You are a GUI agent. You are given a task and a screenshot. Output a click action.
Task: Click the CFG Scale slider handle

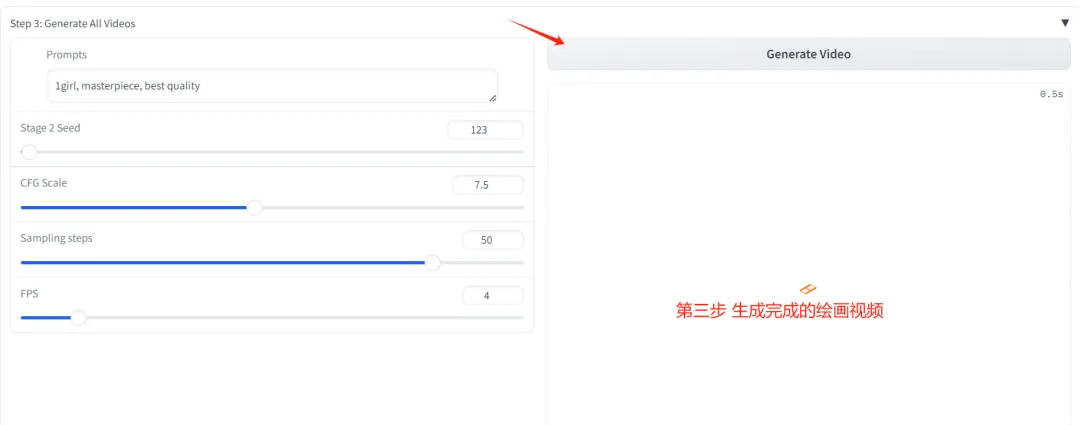click(x=254, y=208)
